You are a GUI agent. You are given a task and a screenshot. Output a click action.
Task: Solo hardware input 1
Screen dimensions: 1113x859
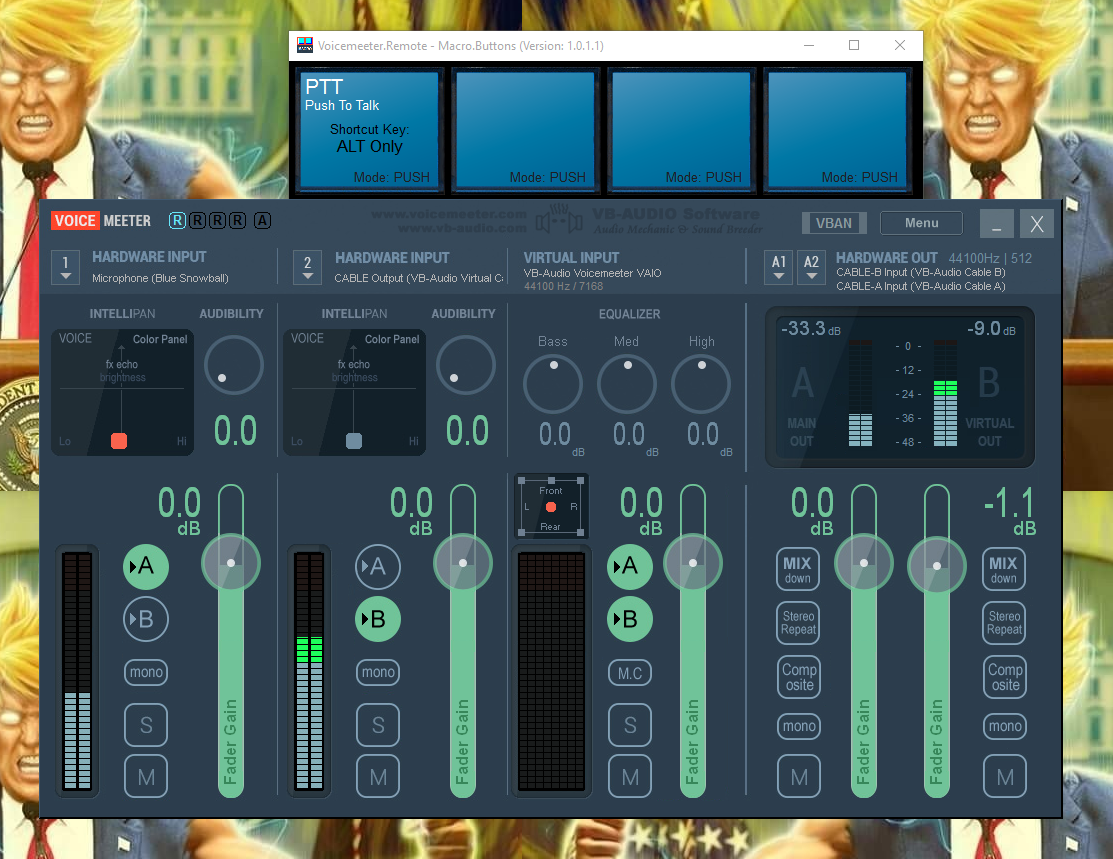pyautogui.click(x=146, y=725)
